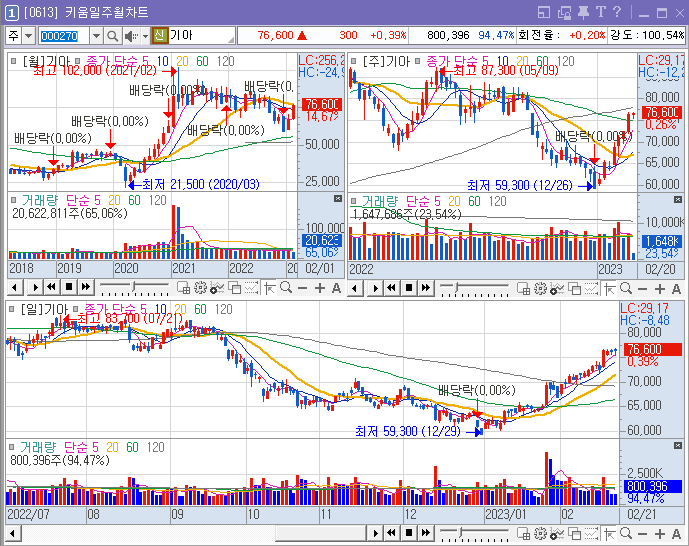The image size is (689, 546).
Task: Adjust monthly chart zoom slider
Action: pos(134,288)
